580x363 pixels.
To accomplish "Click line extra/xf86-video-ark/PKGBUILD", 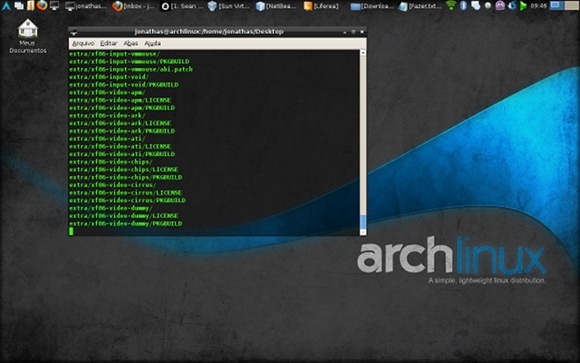I will click(x=122, y=131).
